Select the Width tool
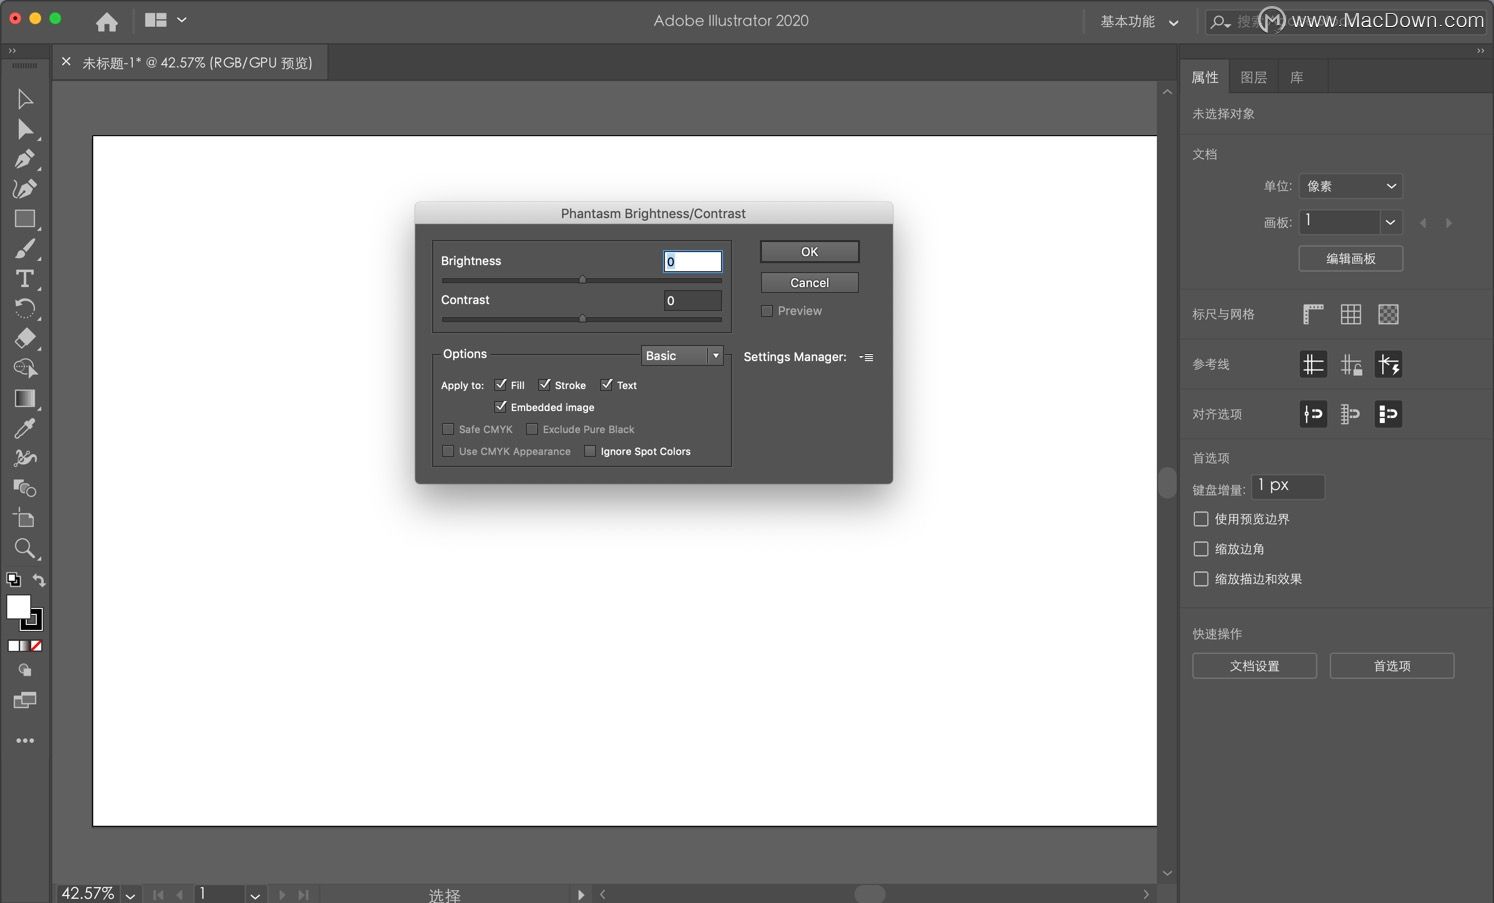Viewport: 1494px width, 903px height. 25,458
